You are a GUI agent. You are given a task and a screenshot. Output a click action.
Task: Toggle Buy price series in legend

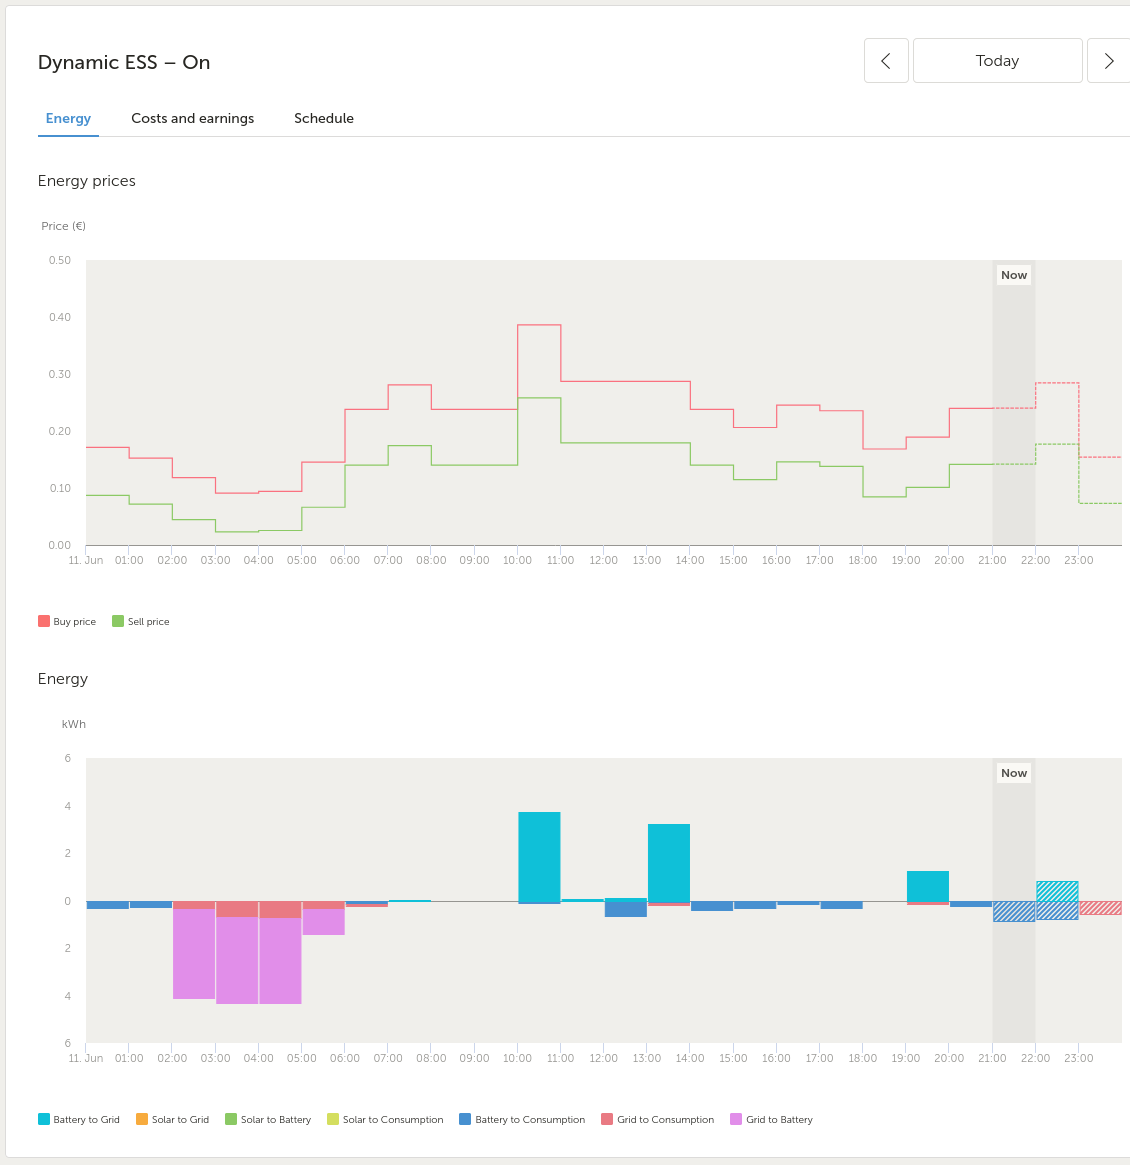67,621
